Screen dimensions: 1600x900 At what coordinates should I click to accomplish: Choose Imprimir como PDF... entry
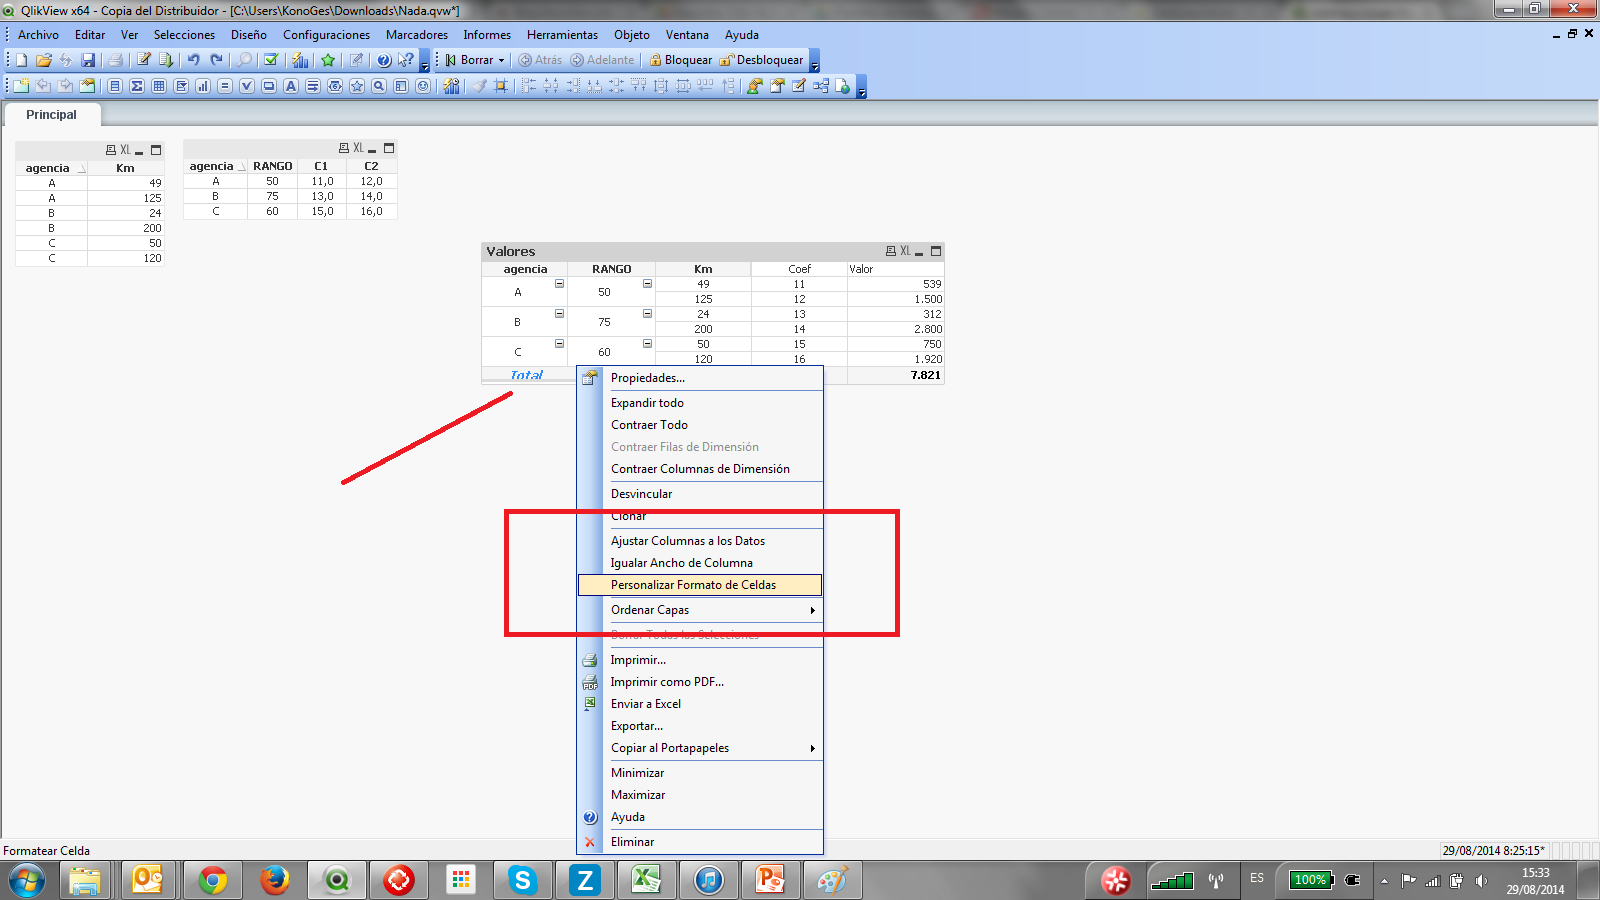(x=700, y=682)
